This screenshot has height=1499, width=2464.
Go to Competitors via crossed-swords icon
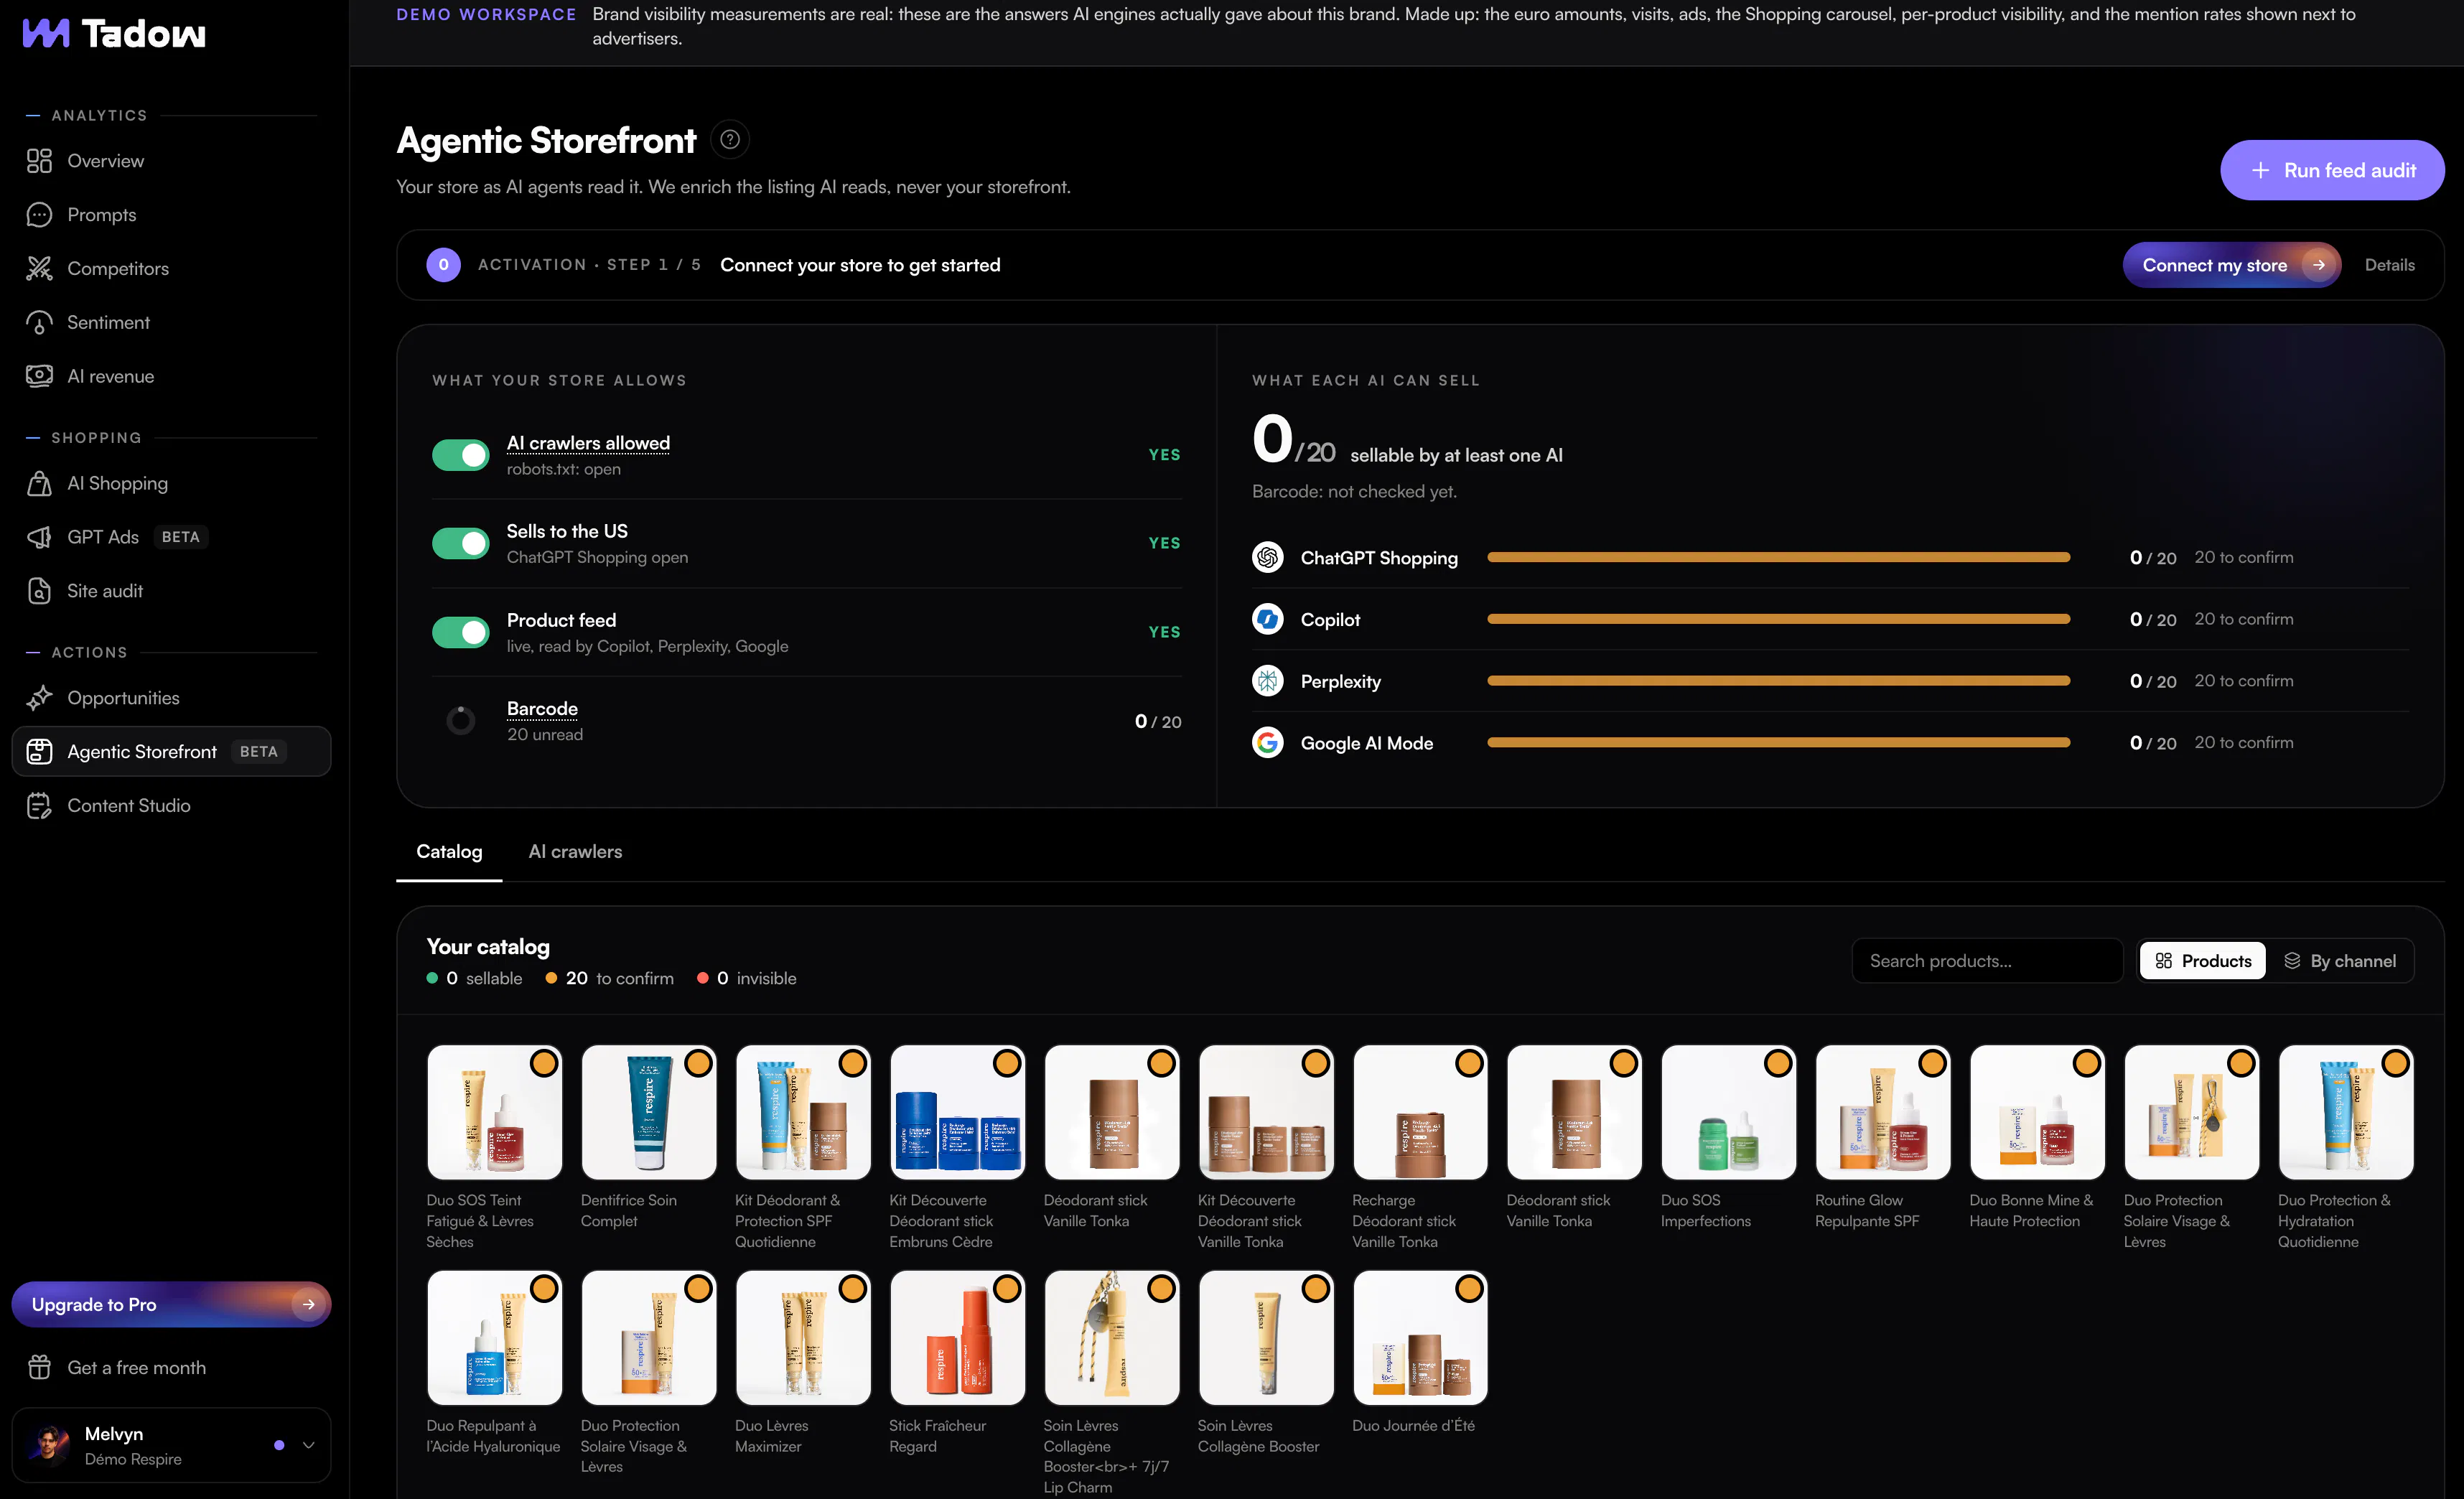click(39, 269)
